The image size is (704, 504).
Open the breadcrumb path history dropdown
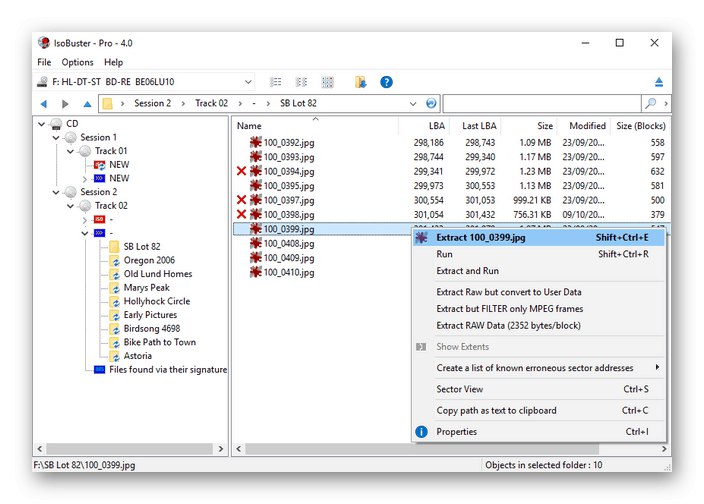(x=413, y=104)
